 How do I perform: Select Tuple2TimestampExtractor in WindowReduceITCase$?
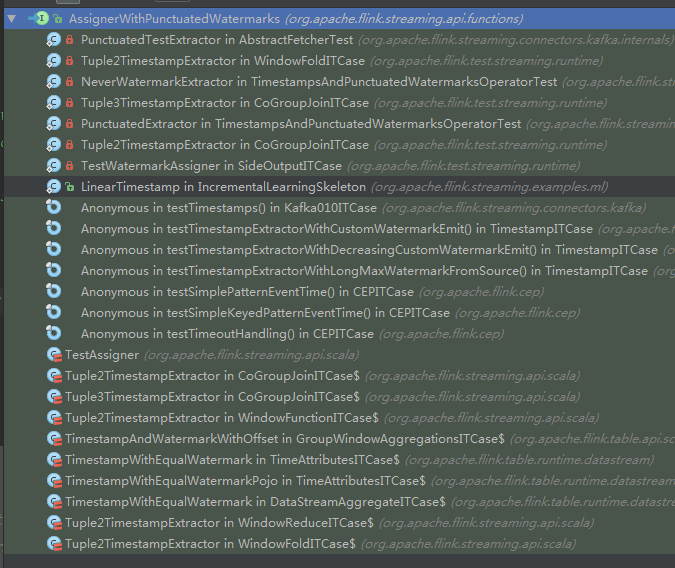pos(219,523)
